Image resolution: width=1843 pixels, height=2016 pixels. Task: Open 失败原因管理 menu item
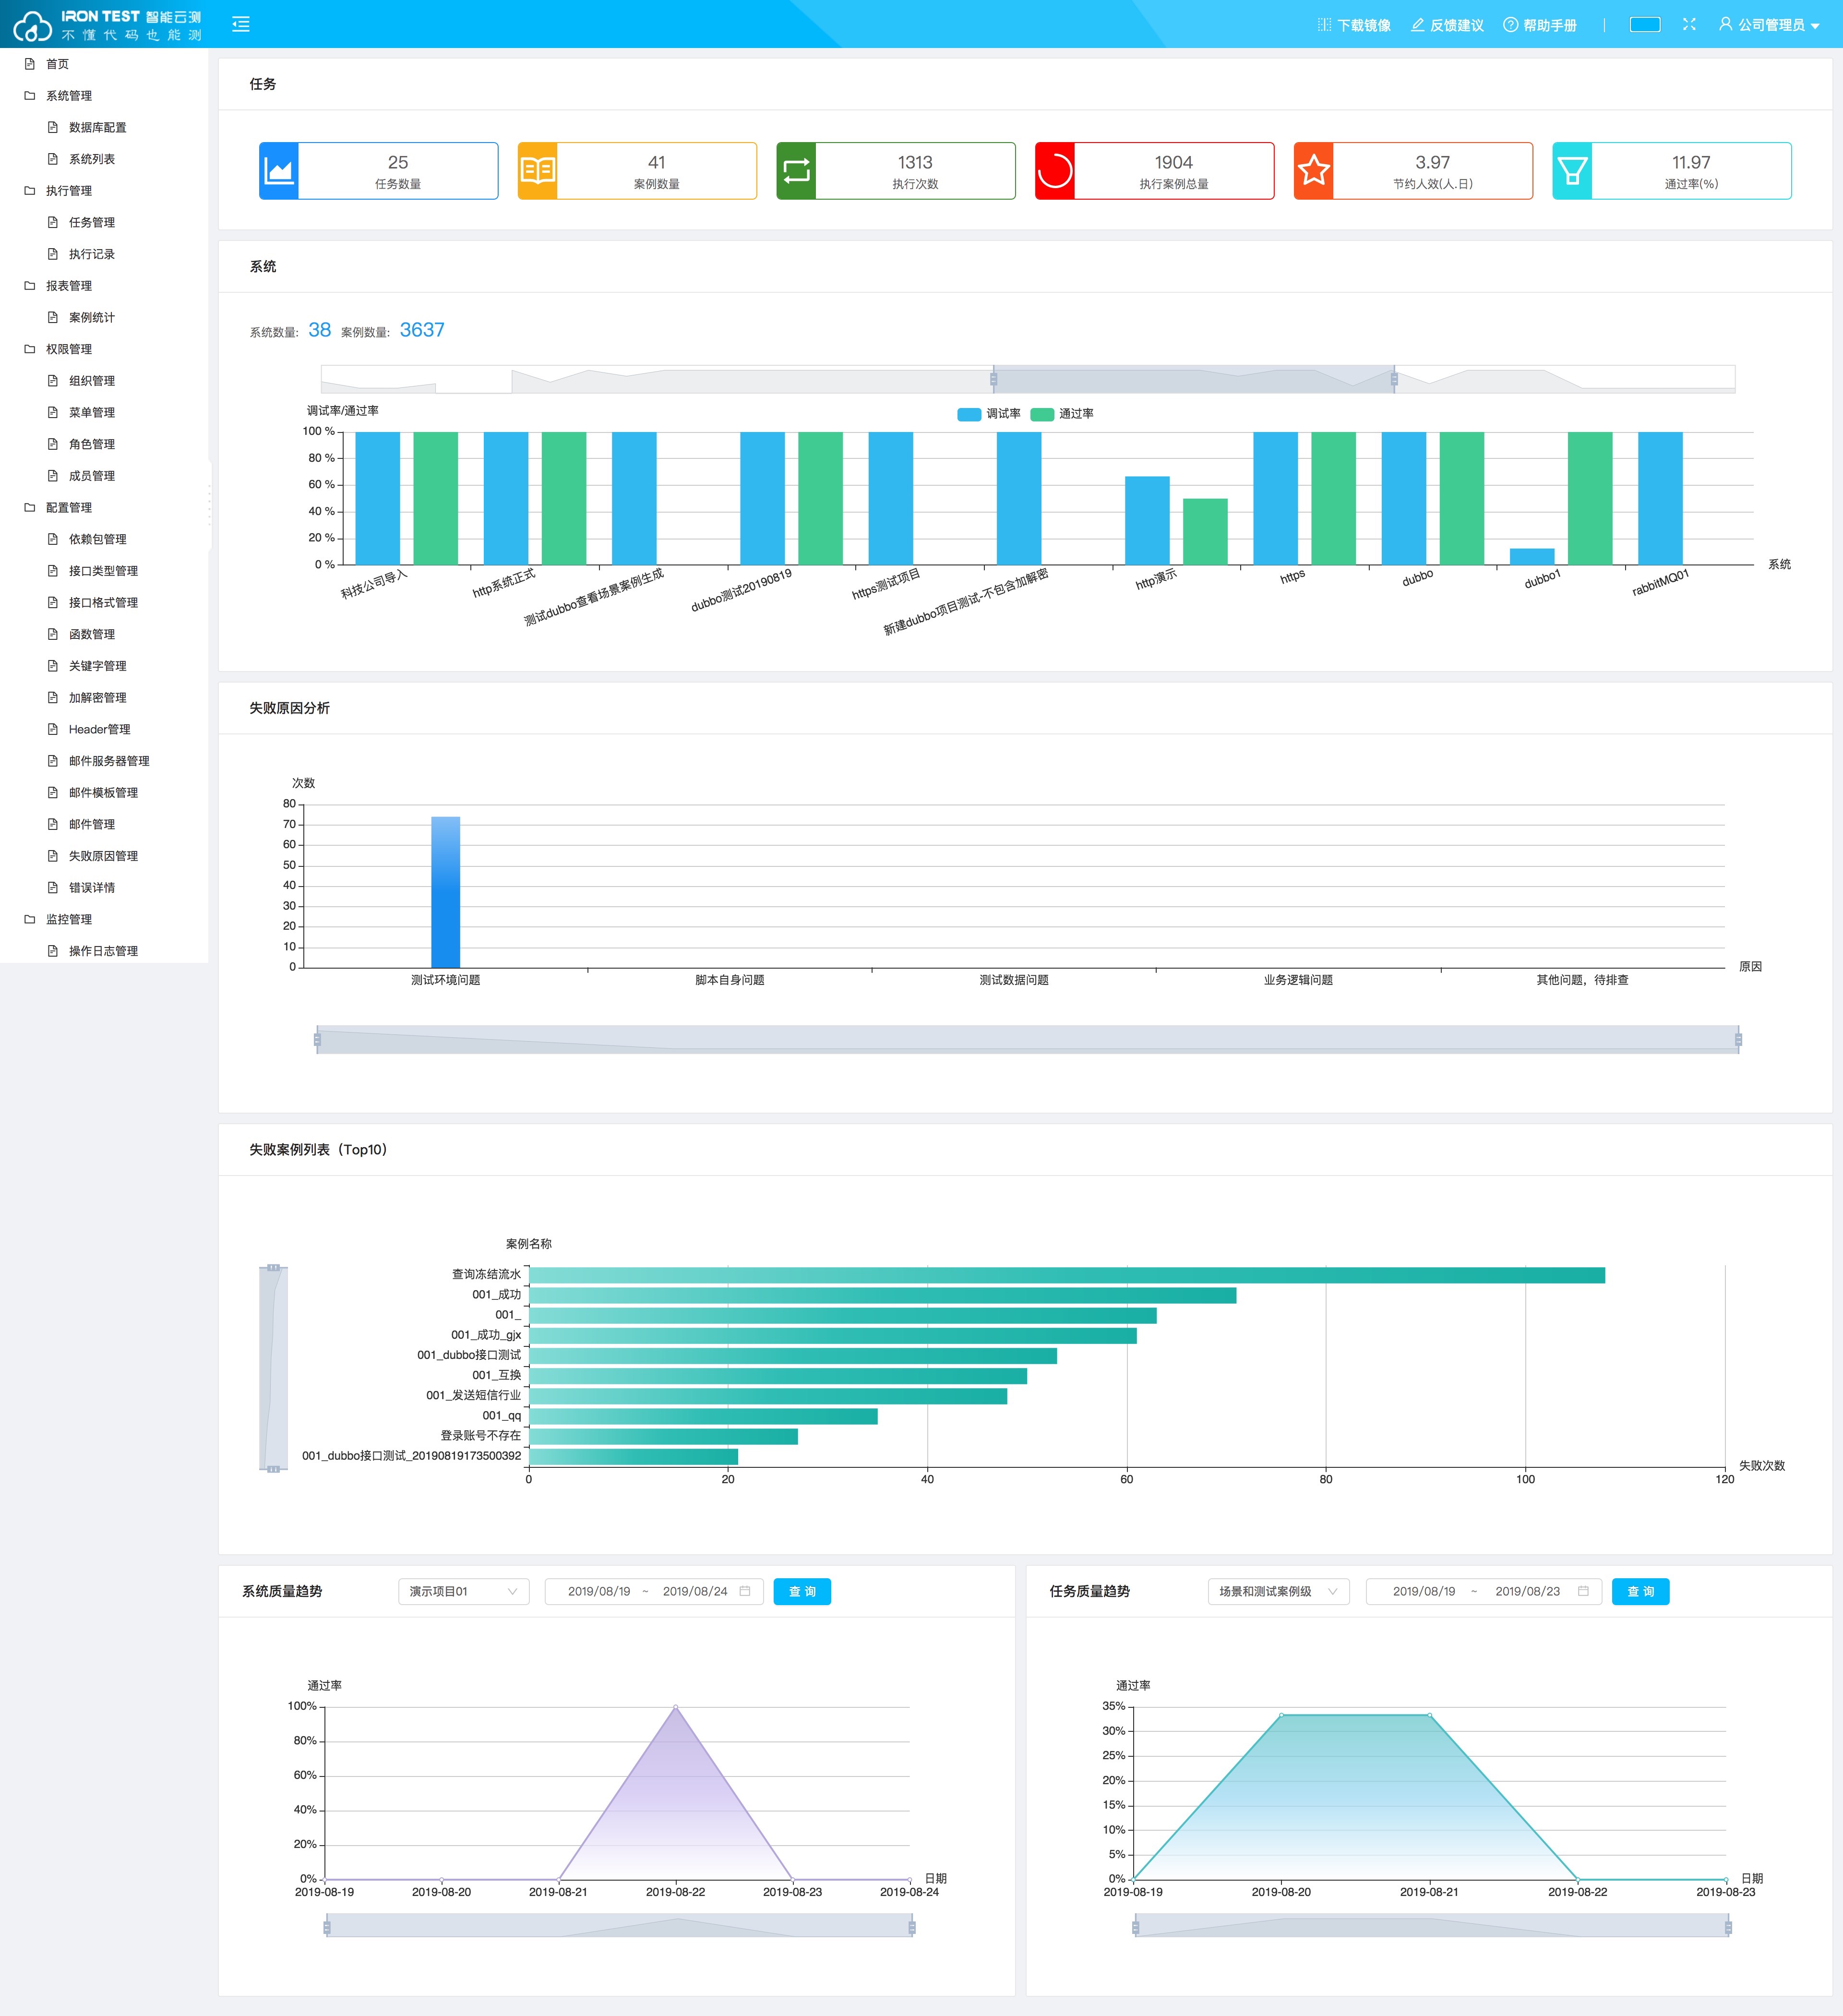click(x=104, y=856)
